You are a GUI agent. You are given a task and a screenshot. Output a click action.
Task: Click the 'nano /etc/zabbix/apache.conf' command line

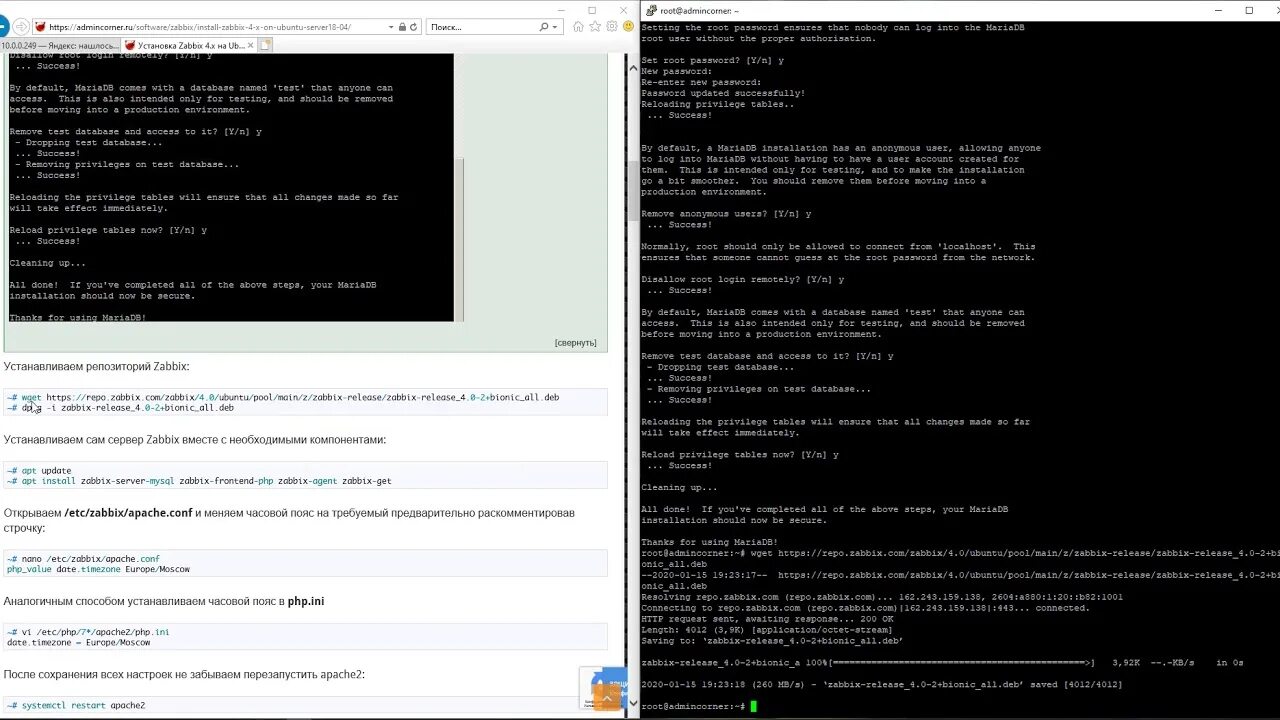pyautogui.click(x=83, y=558)
